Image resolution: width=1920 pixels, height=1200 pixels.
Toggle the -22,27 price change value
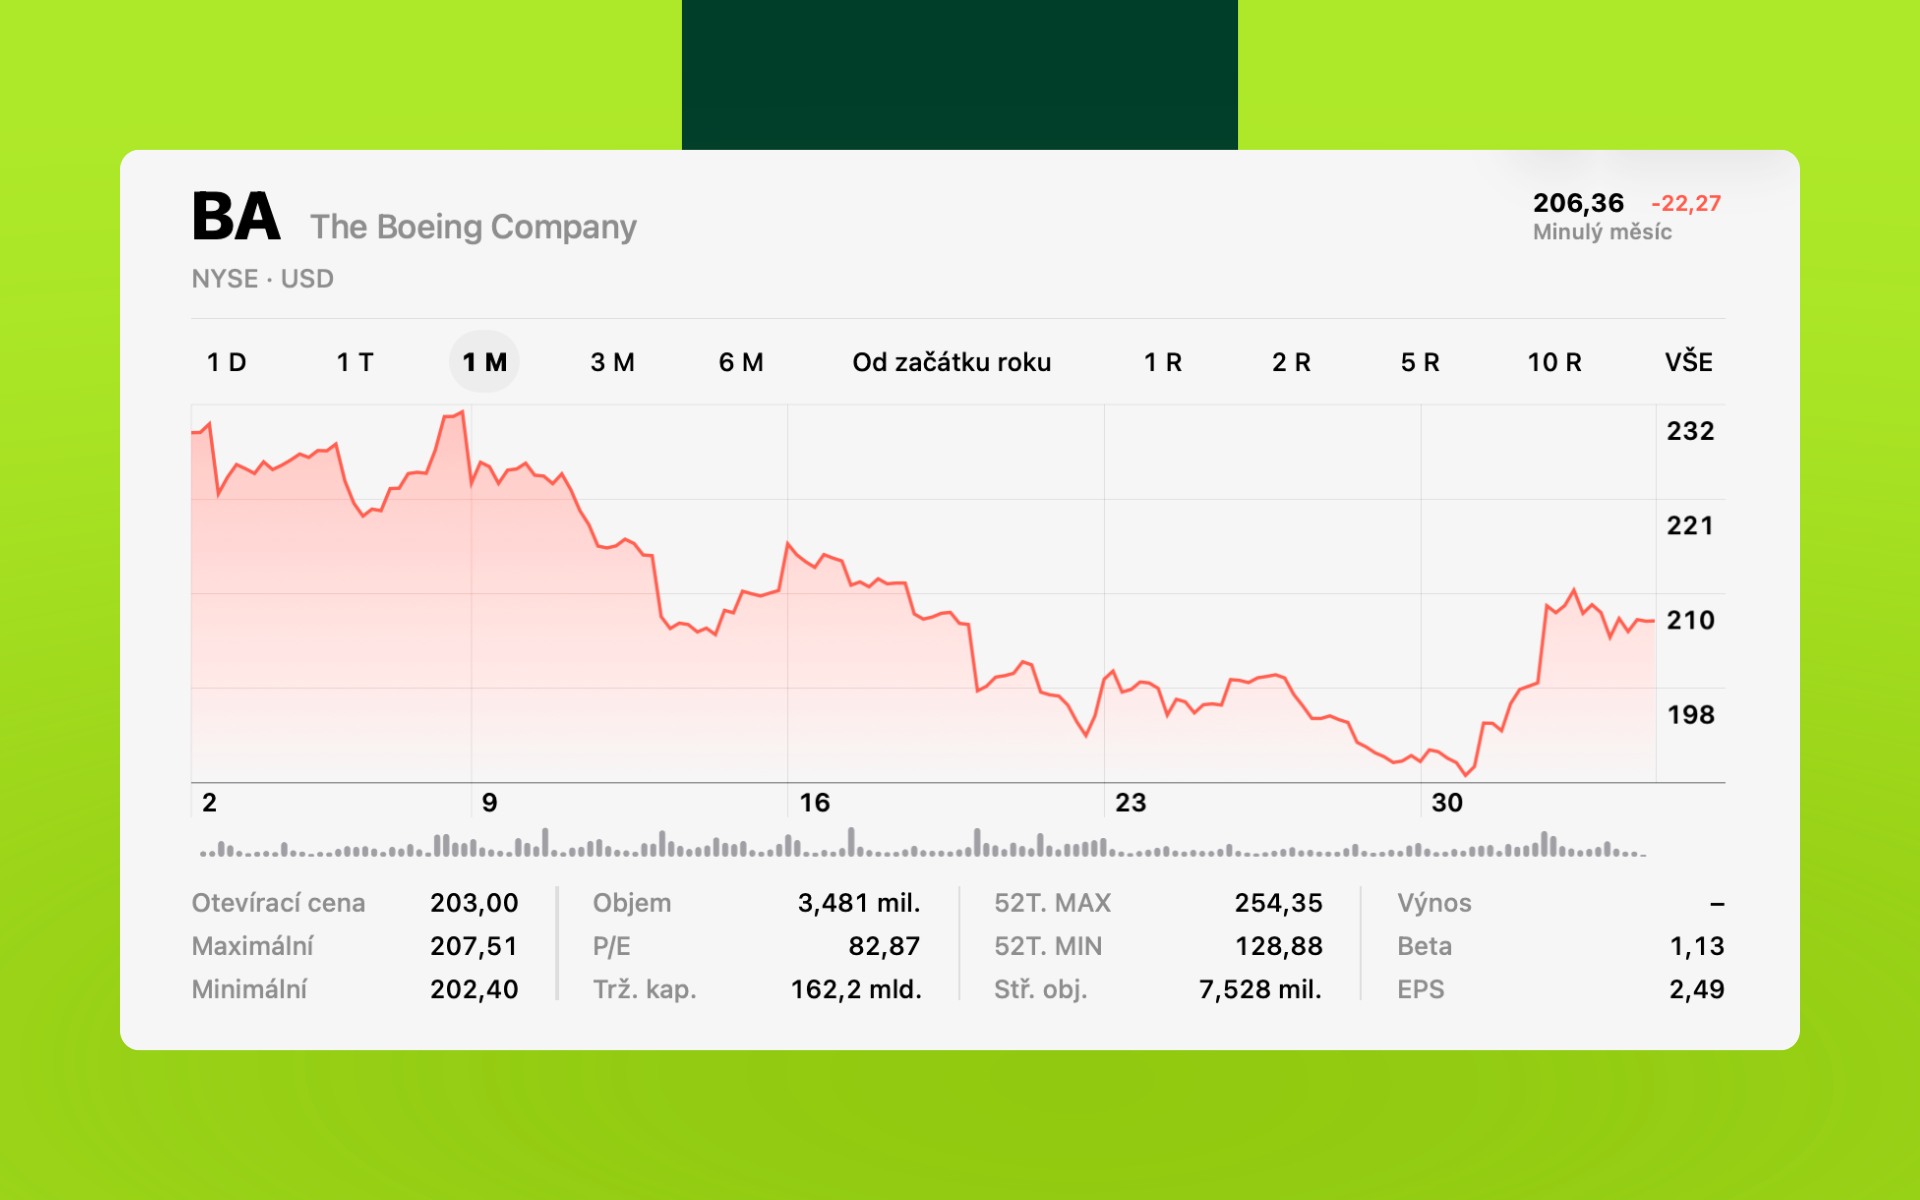coord(1686,203)
